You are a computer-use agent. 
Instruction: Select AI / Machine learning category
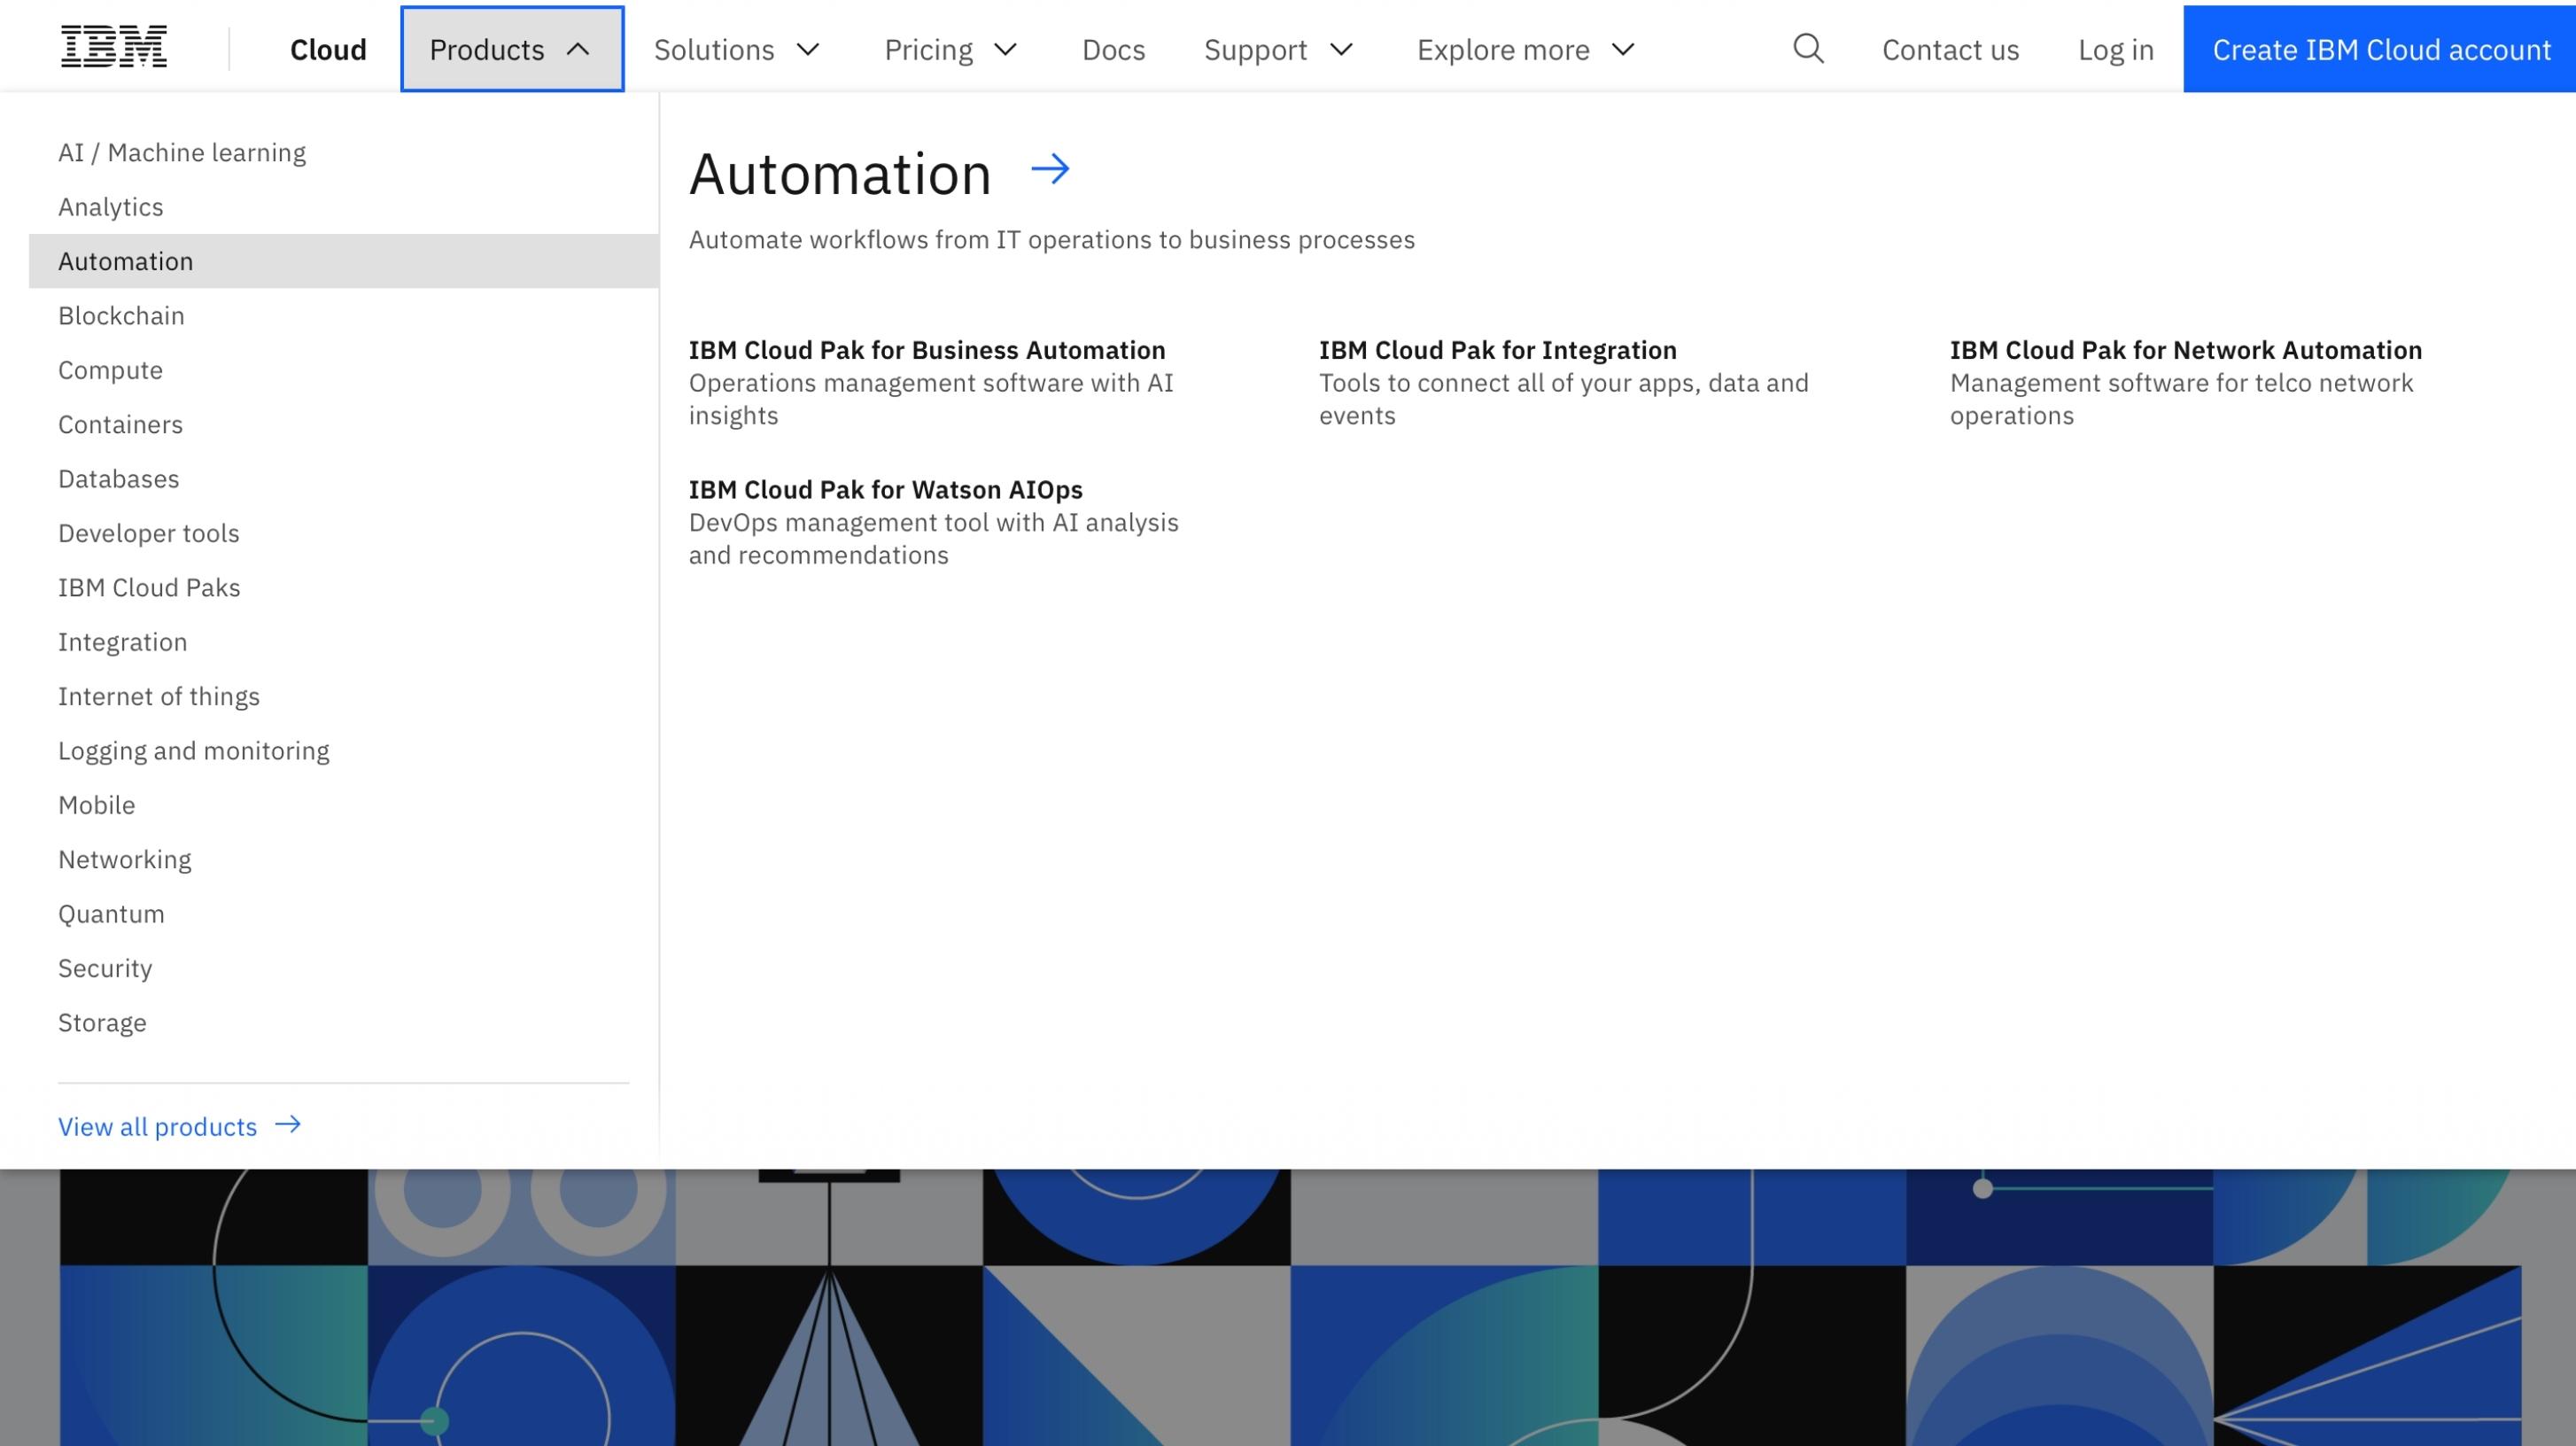pos(182,151)
